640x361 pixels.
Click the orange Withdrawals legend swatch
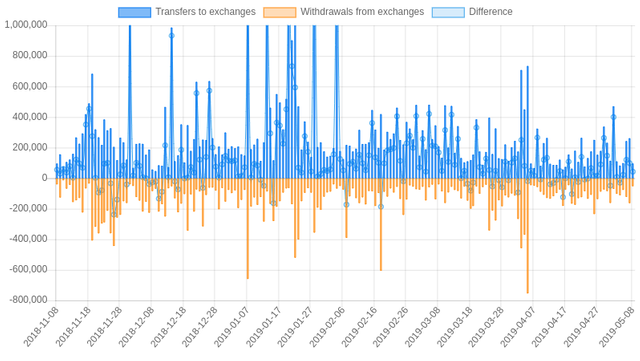pyautogui.click(x=280, y=12)
